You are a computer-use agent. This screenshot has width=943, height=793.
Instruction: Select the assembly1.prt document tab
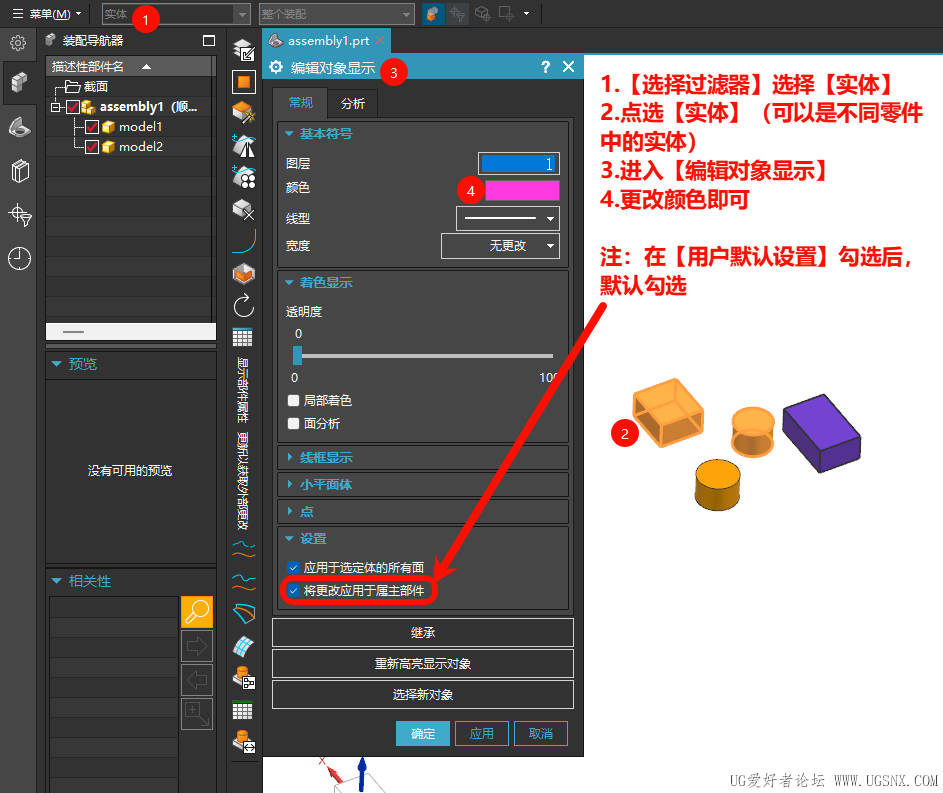tap(327, 41)
